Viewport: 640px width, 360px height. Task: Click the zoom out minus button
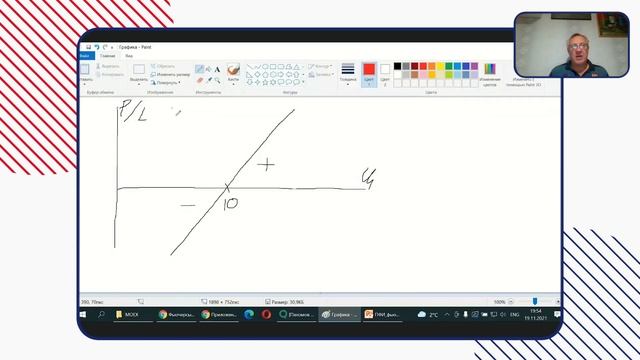point(511,302)
